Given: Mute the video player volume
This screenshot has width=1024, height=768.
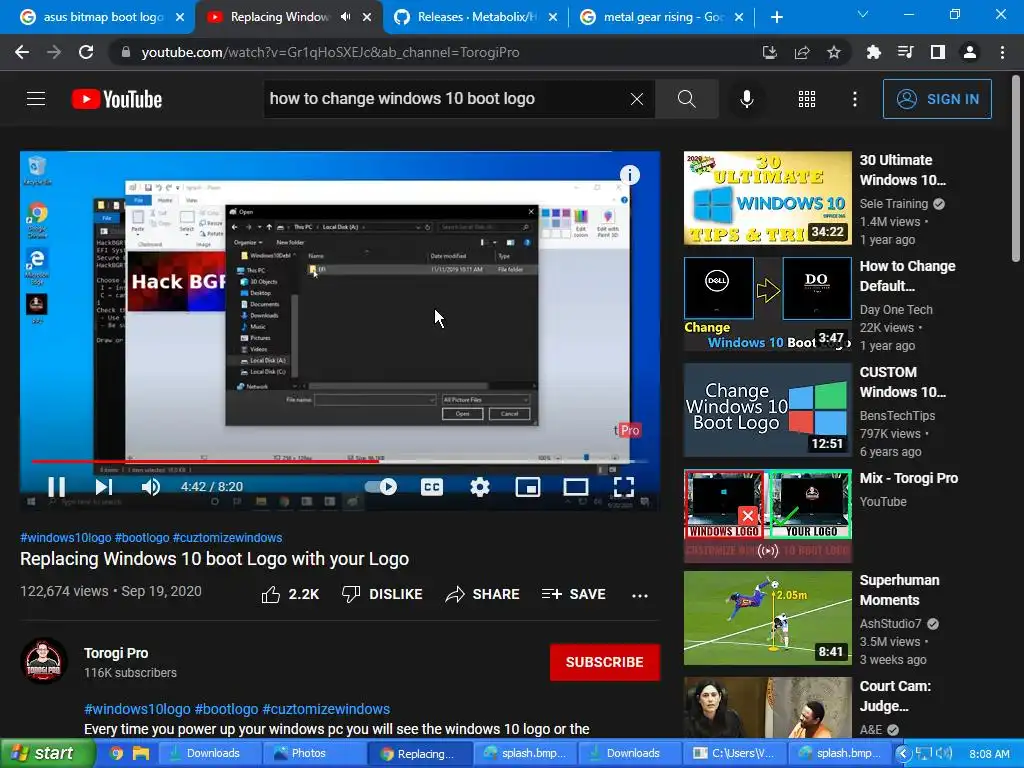Looking at the screenshot, I should click(151, 487).
